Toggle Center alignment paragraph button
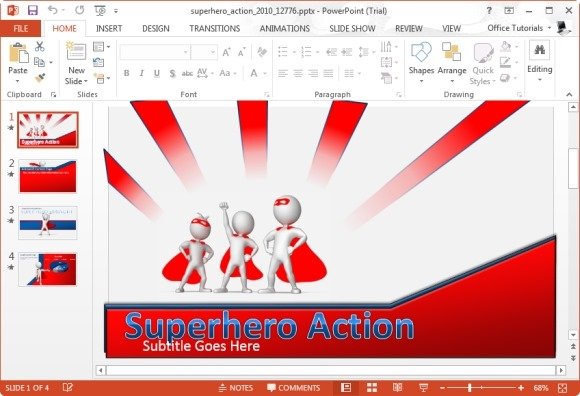 tap(298, 74)
